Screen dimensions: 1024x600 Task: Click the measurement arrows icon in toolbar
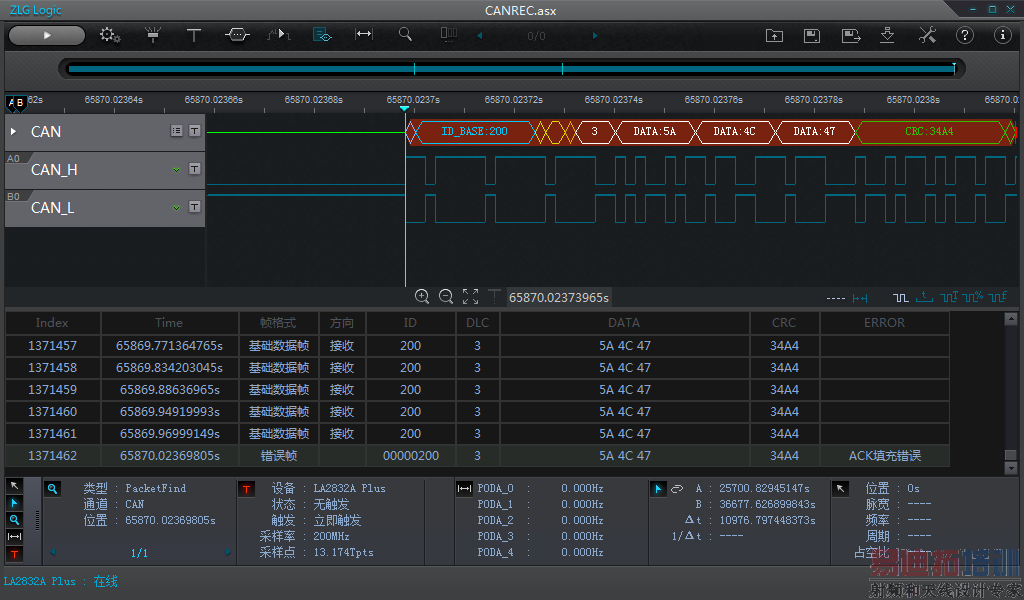[364, 34]
